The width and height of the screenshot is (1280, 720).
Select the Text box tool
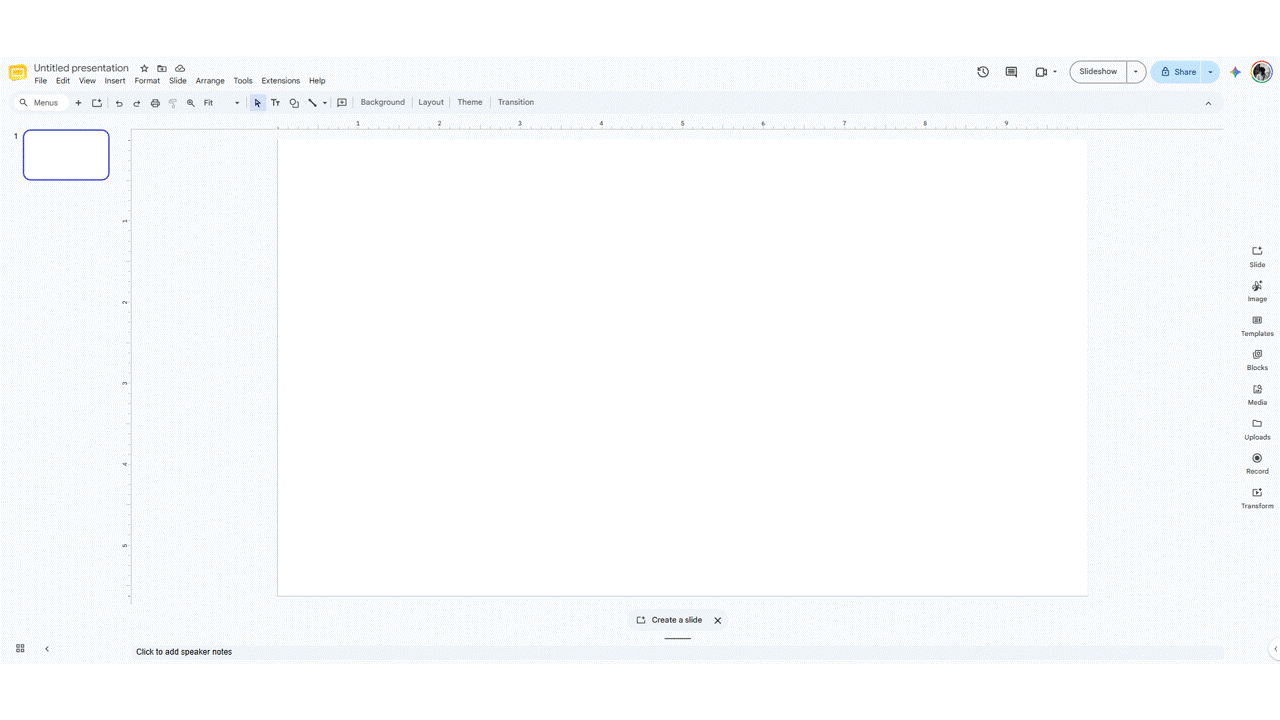coord(275,103)
